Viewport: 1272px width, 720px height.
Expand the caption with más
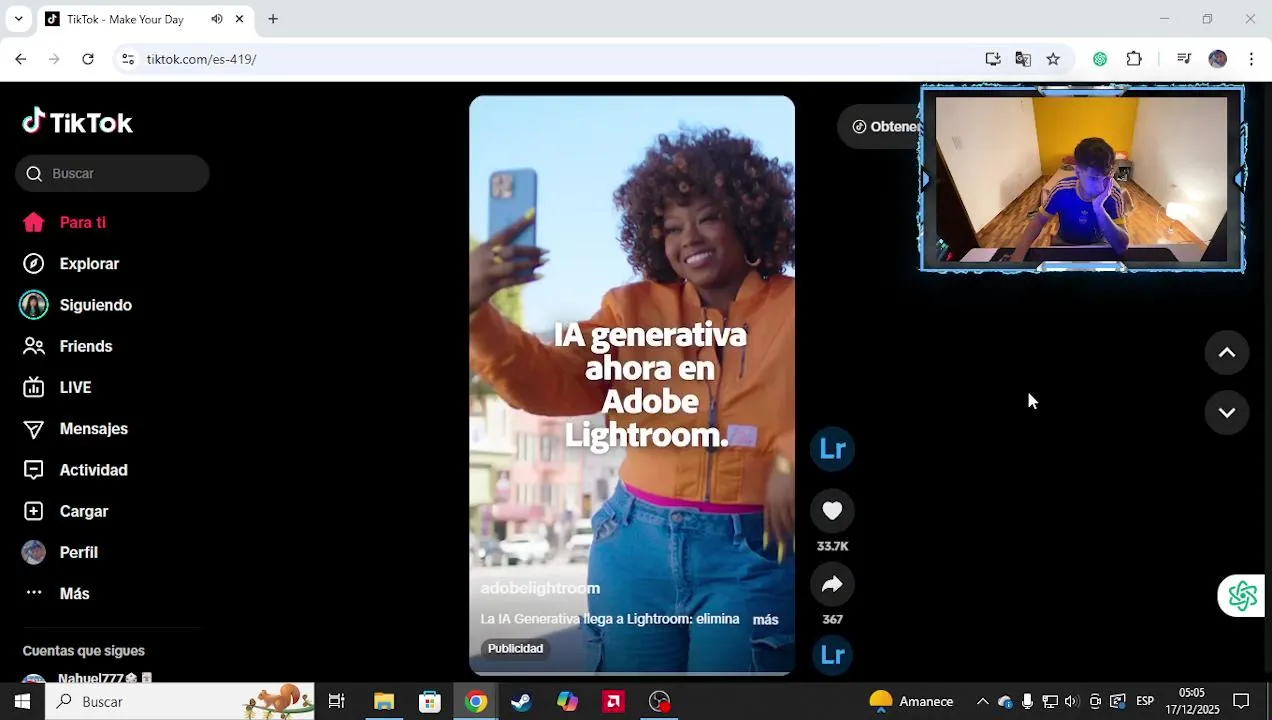coord(765,620)
